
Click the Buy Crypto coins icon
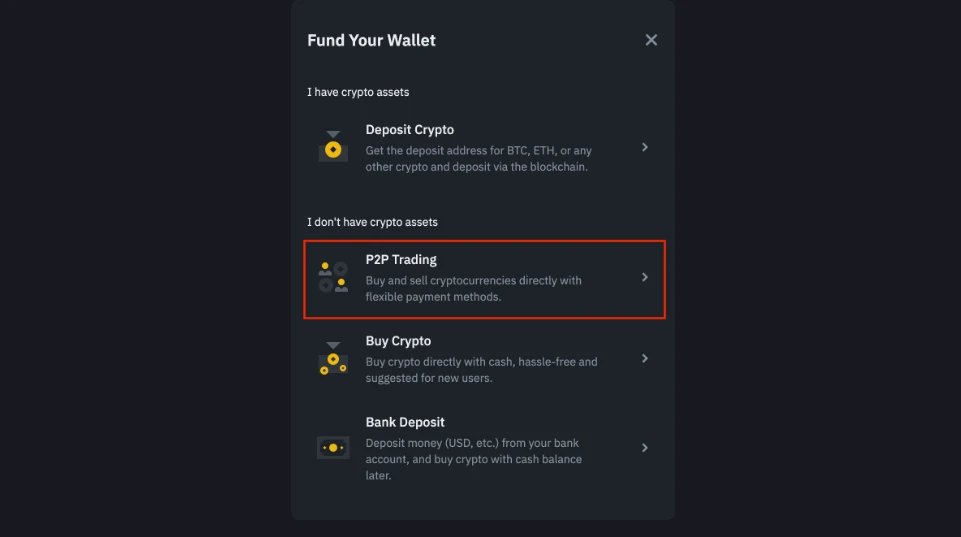333,359
